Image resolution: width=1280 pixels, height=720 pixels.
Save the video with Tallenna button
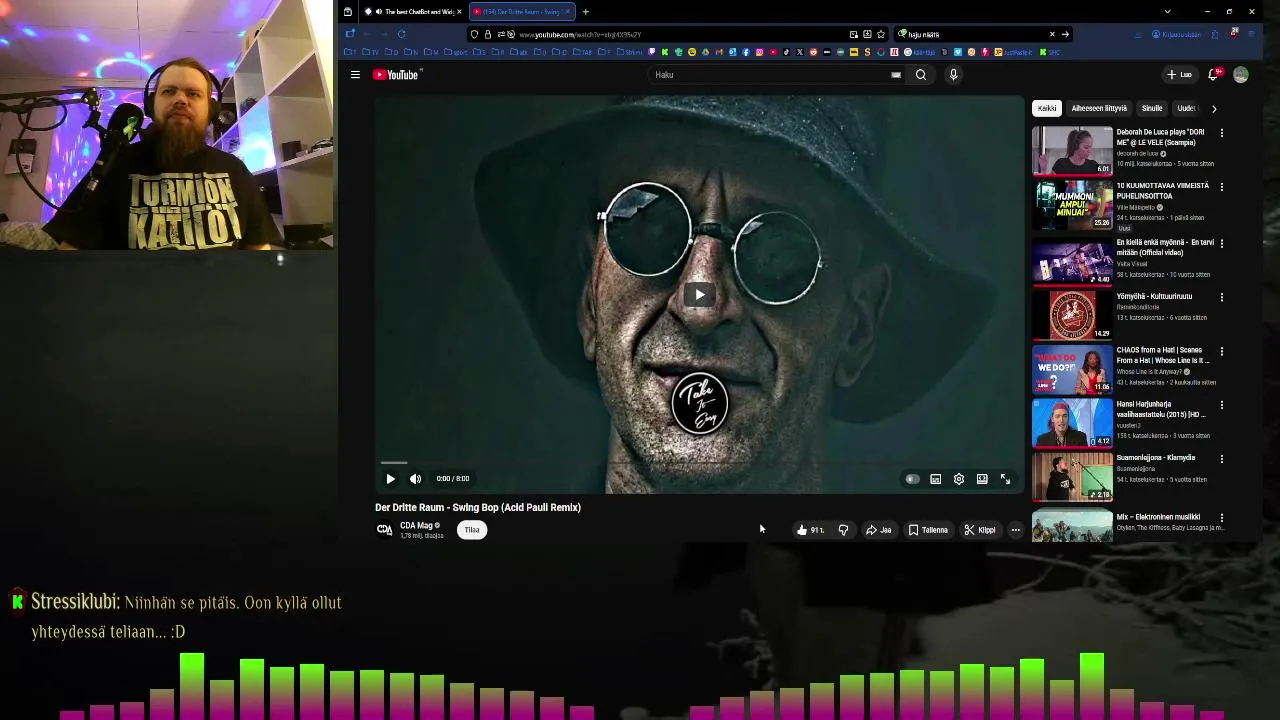point(928,530)
